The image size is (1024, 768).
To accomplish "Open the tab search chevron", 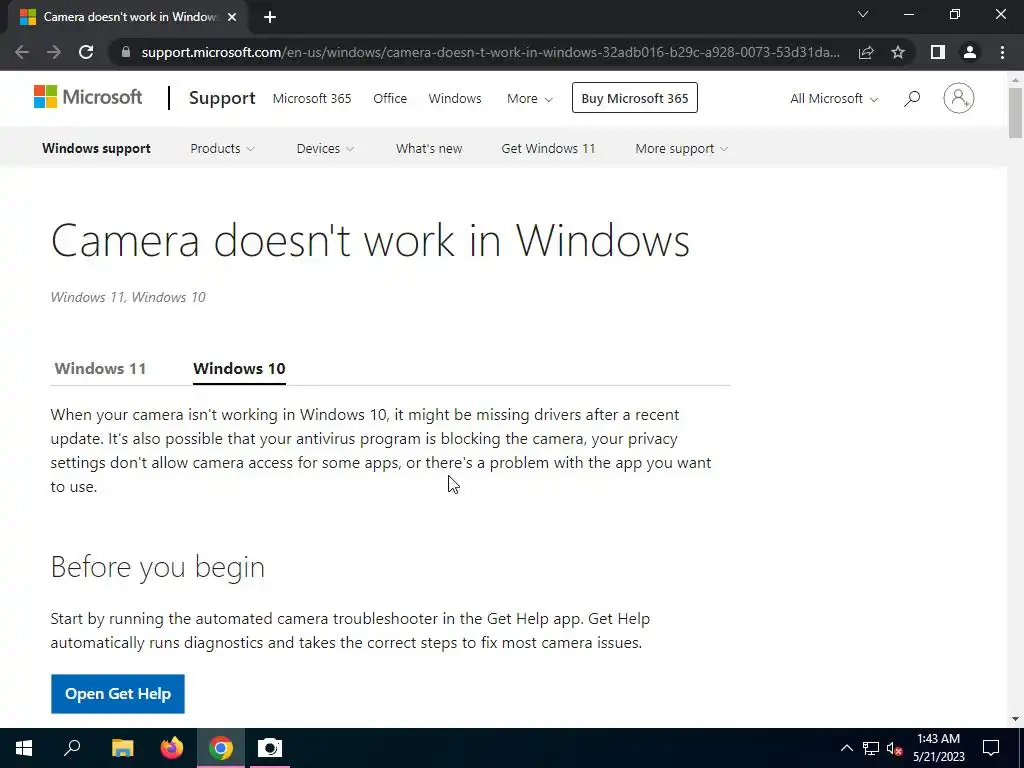I will (863, 14).
